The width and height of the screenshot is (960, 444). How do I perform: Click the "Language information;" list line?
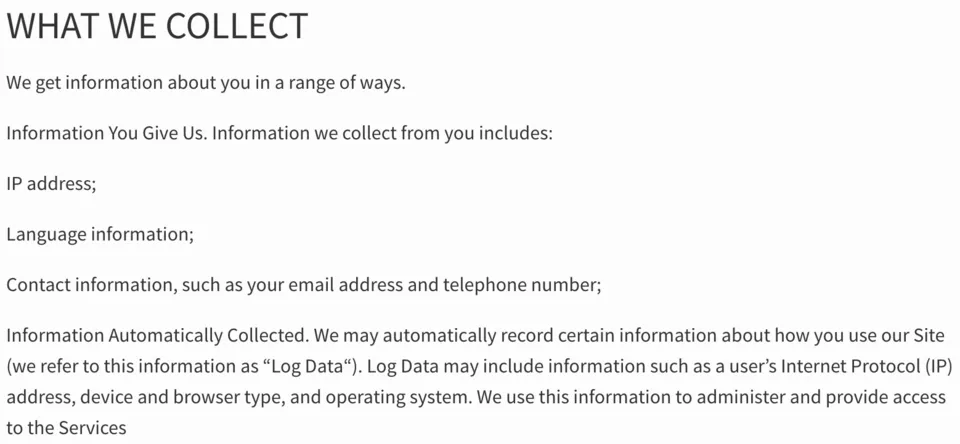(x=100, y=234)
